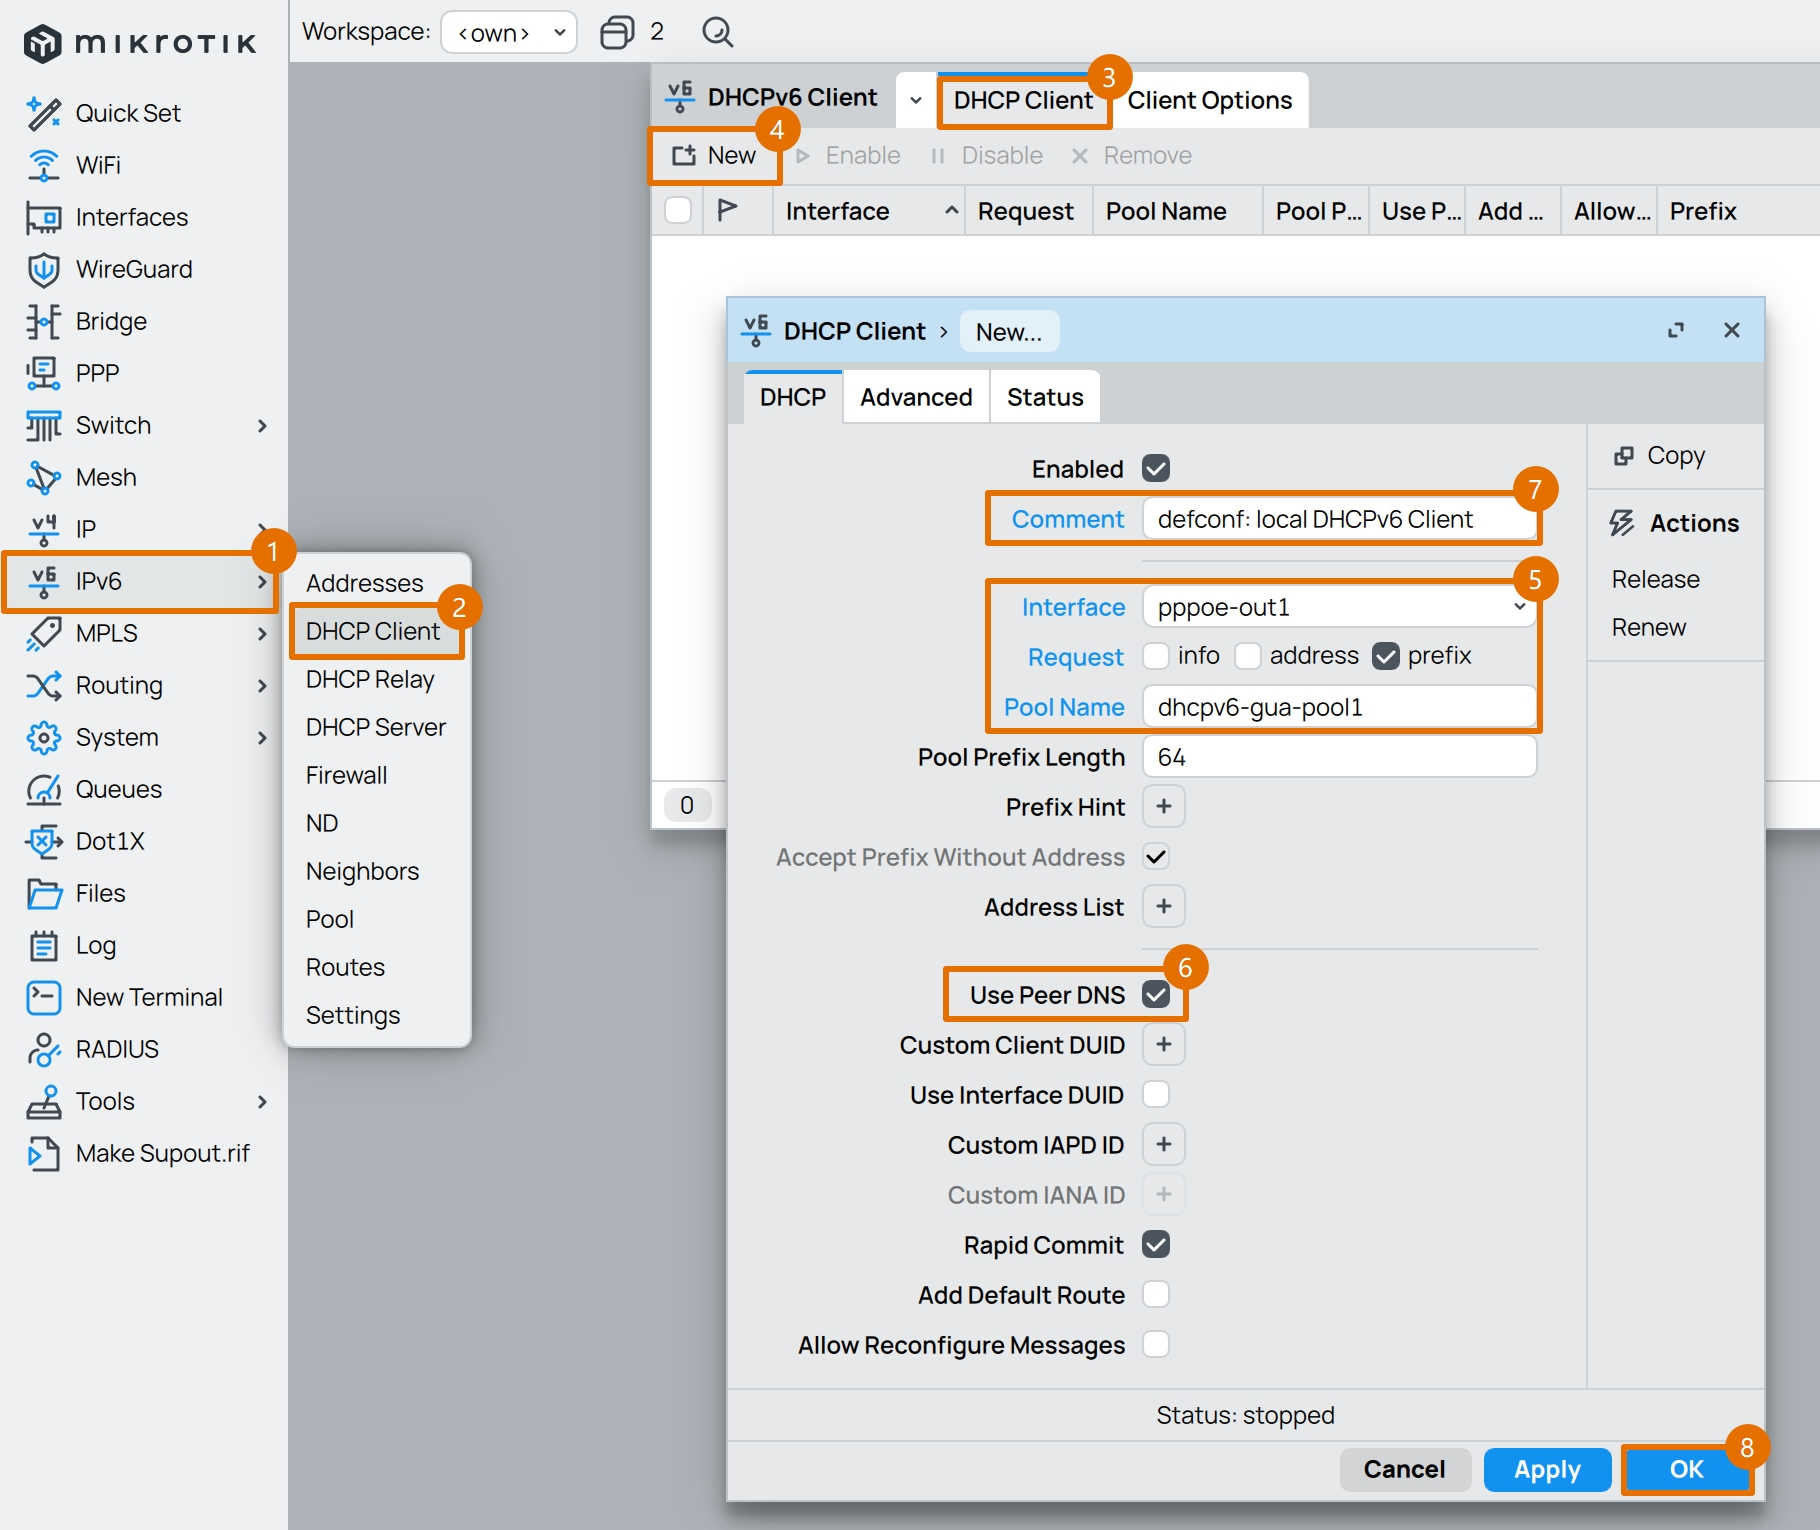The image size is (1820, 1530).
Task: Toggle Rapid Commit checkbox
Action: click(x=1156, y=1244)
